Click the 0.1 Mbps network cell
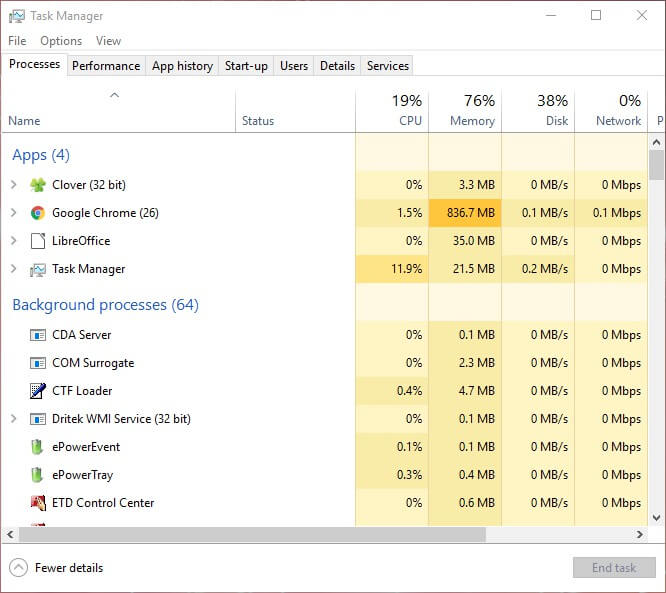 611,213
